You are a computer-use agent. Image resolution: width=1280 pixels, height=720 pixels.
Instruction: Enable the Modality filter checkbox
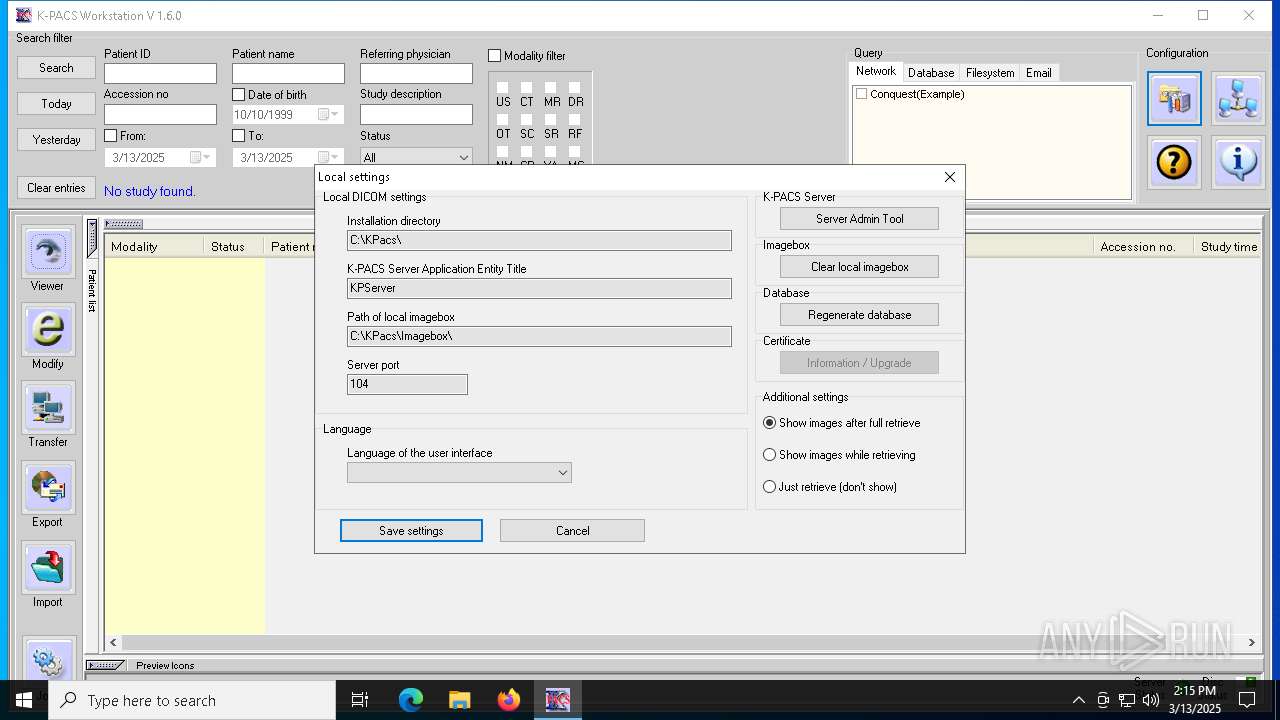pyautogui.click(x=494, y=56)
